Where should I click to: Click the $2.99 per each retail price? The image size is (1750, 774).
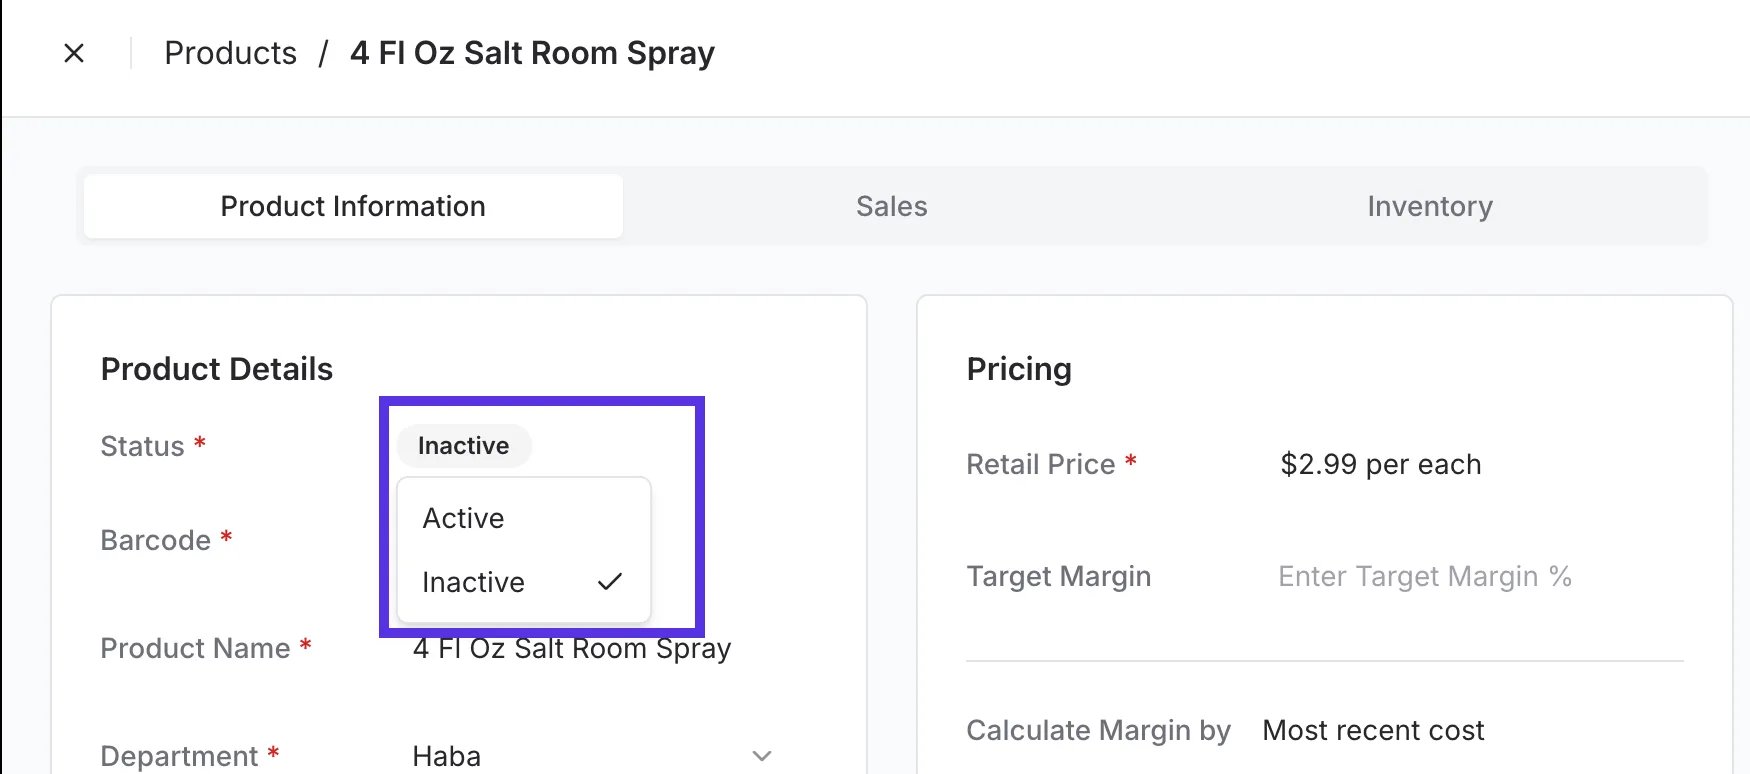coord(1381,464)
